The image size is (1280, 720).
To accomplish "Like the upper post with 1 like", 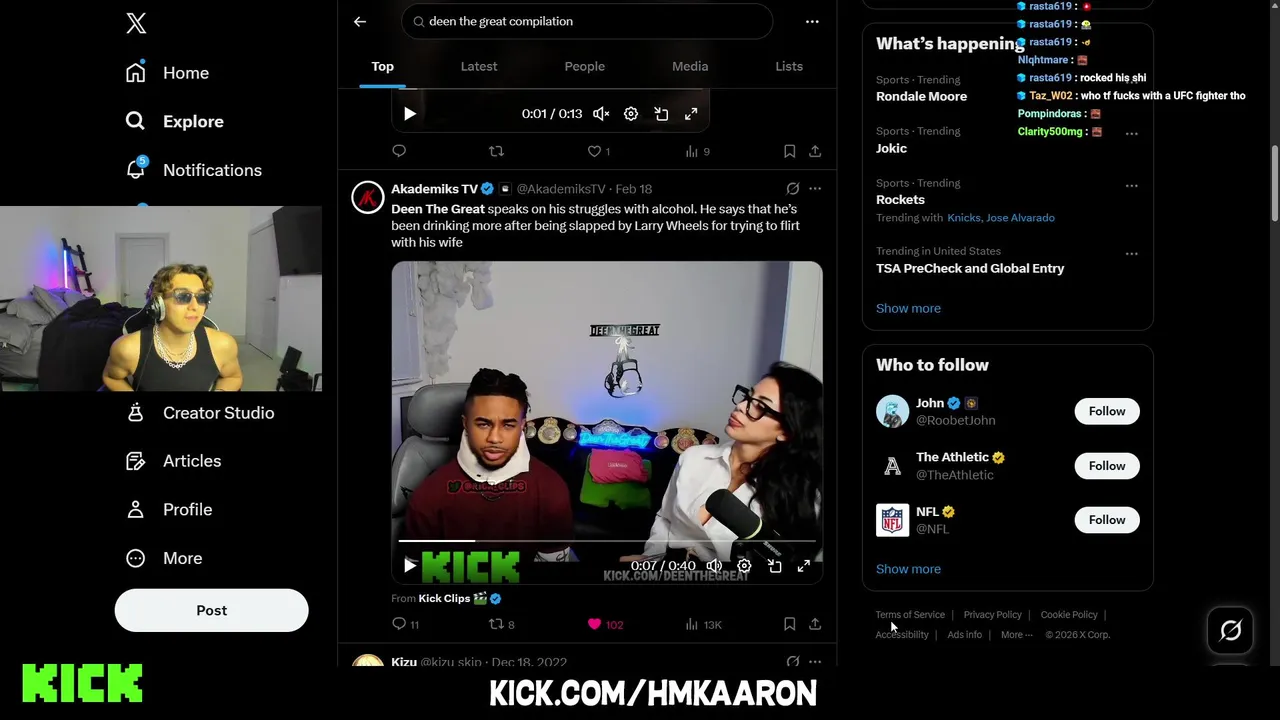I will click(x=598, y=151).
